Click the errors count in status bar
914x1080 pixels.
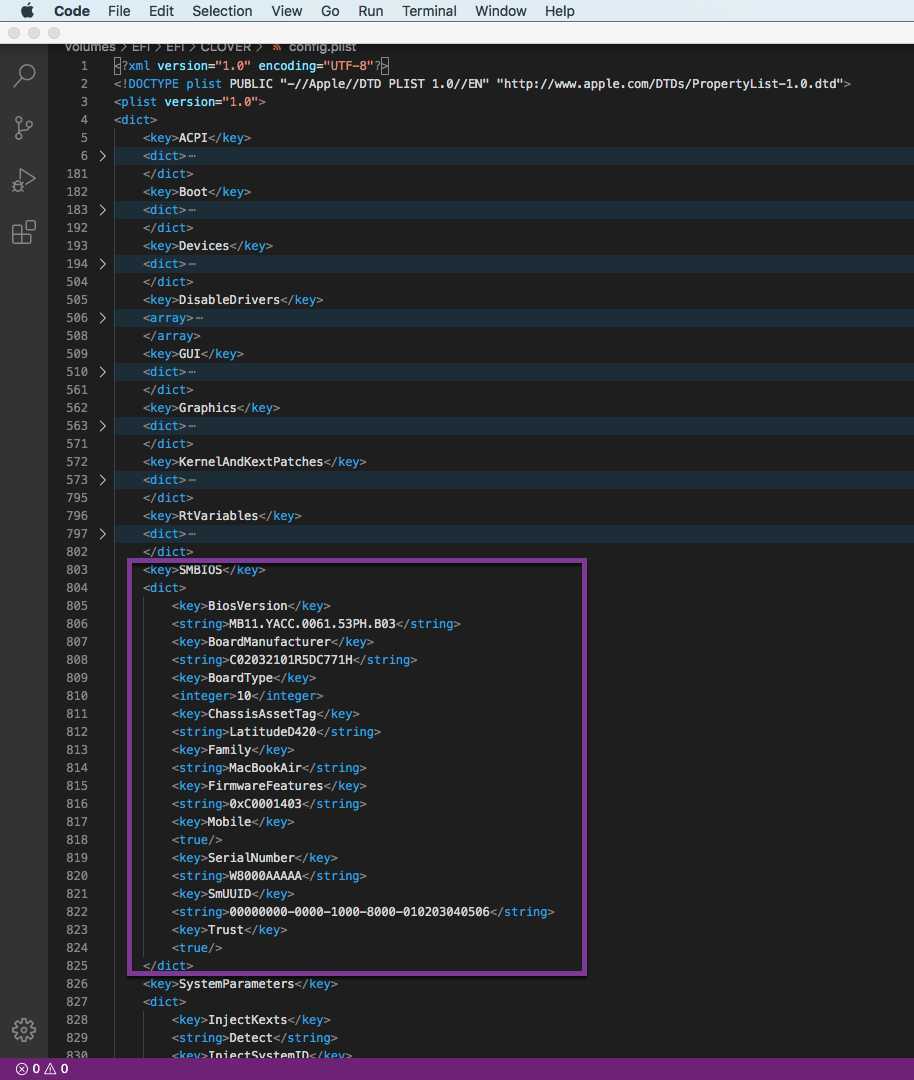28,1068
